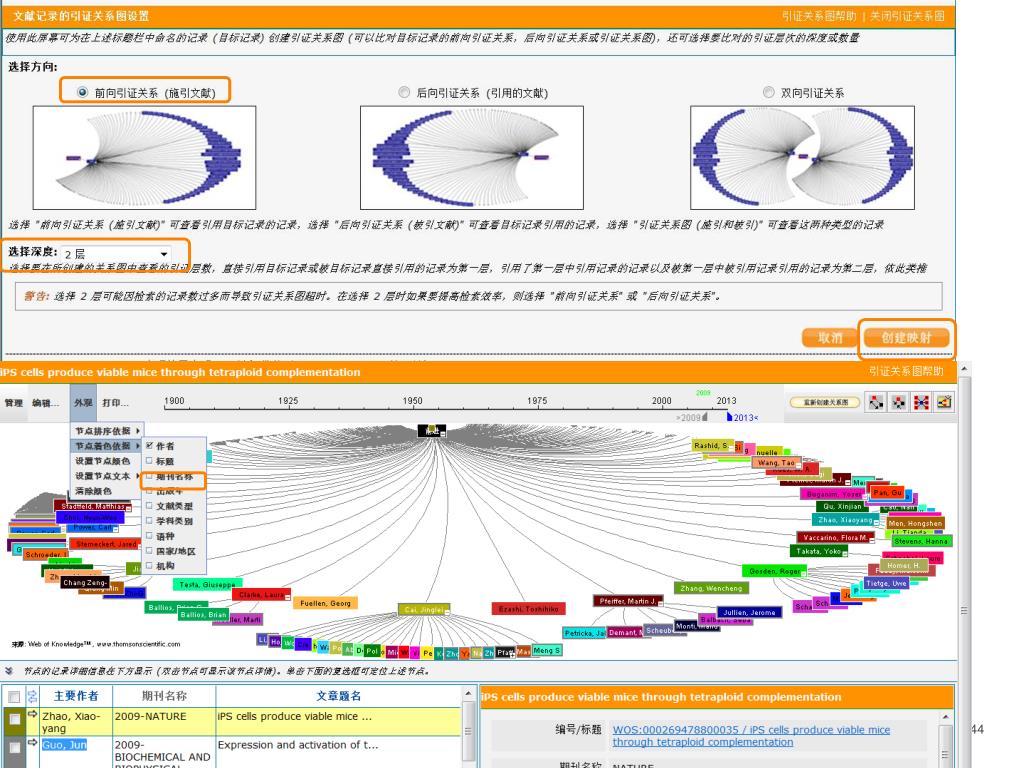Open 引证关系图帮助 link in top header
This screenshot has width=1024, height=768.
click(x=818, y=16)
